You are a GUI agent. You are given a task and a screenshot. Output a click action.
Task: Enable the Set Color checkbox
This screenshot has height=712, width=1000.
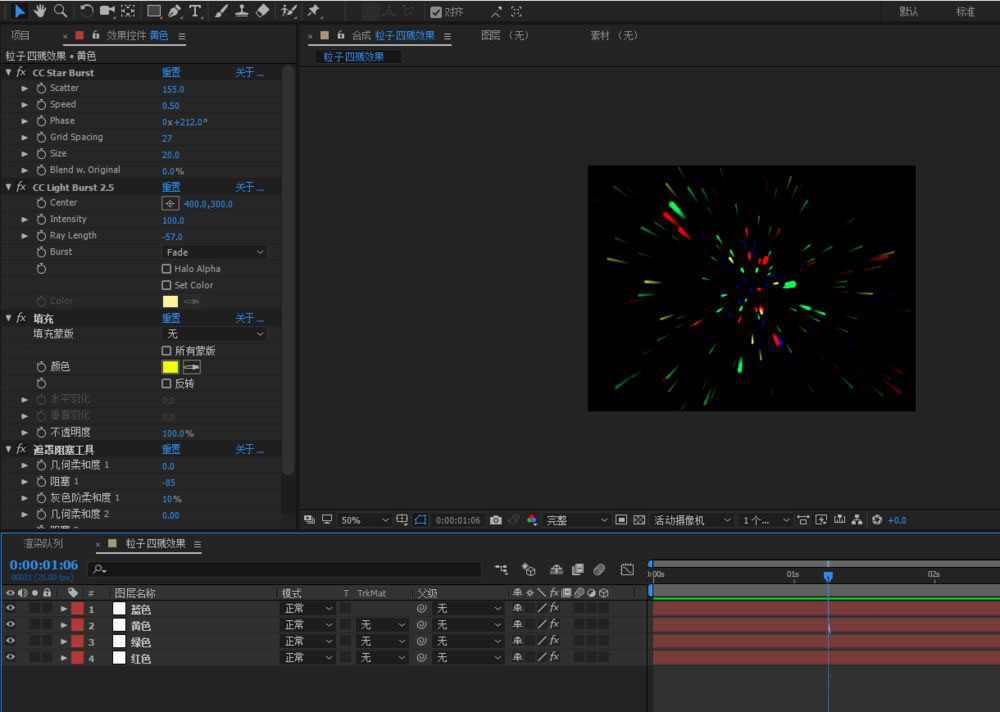click(166, 285)
